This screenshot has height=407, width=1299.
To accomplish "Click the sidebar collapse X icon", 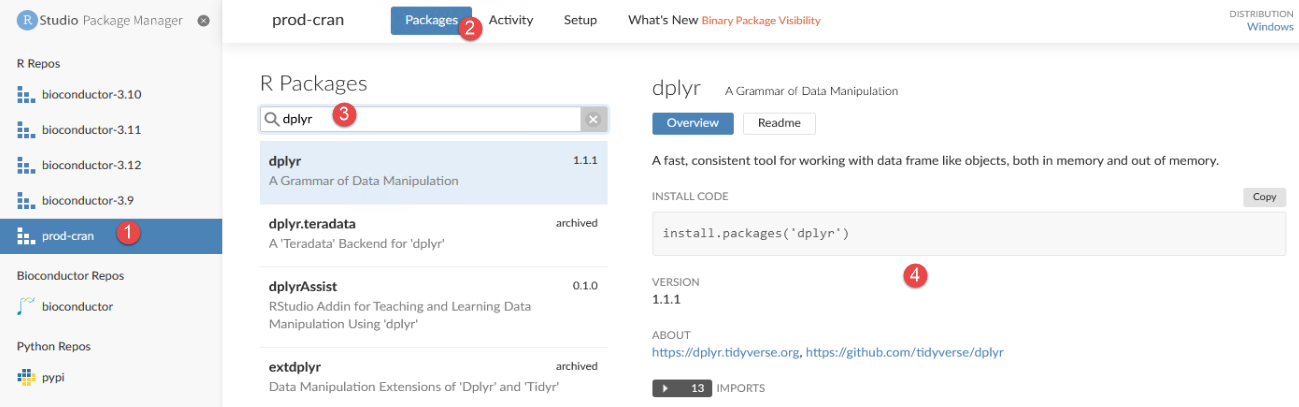I will (x=204, y=20).
